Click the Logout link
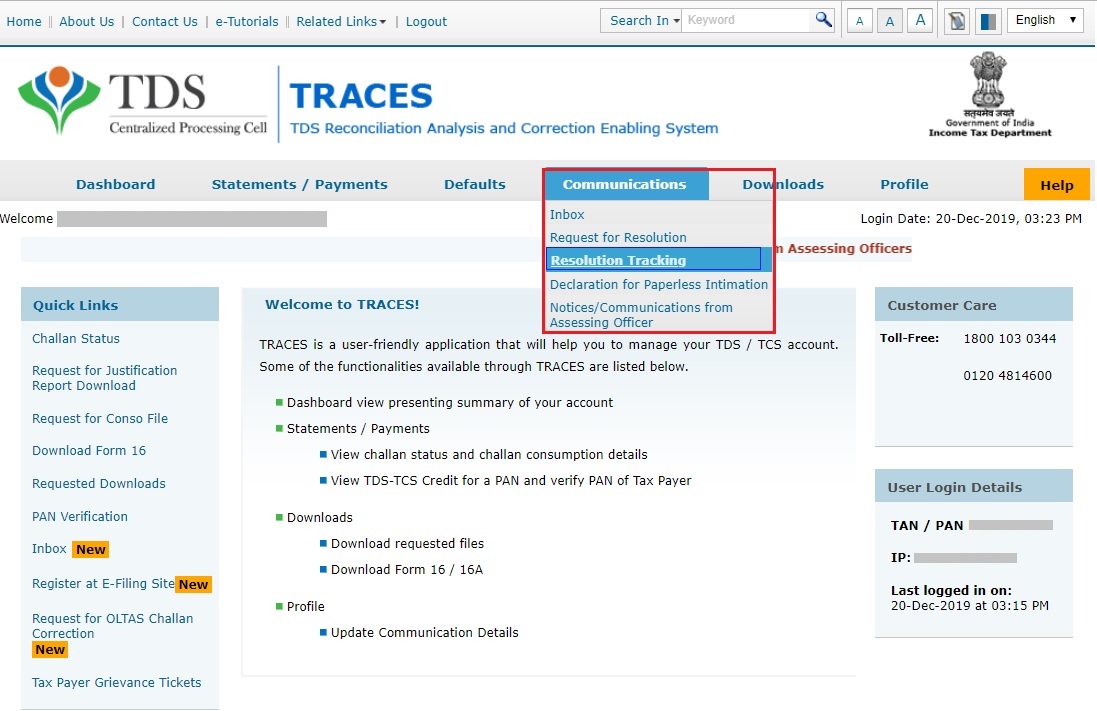The width and height of the screenshot is (1097, 711). point(426,21)
